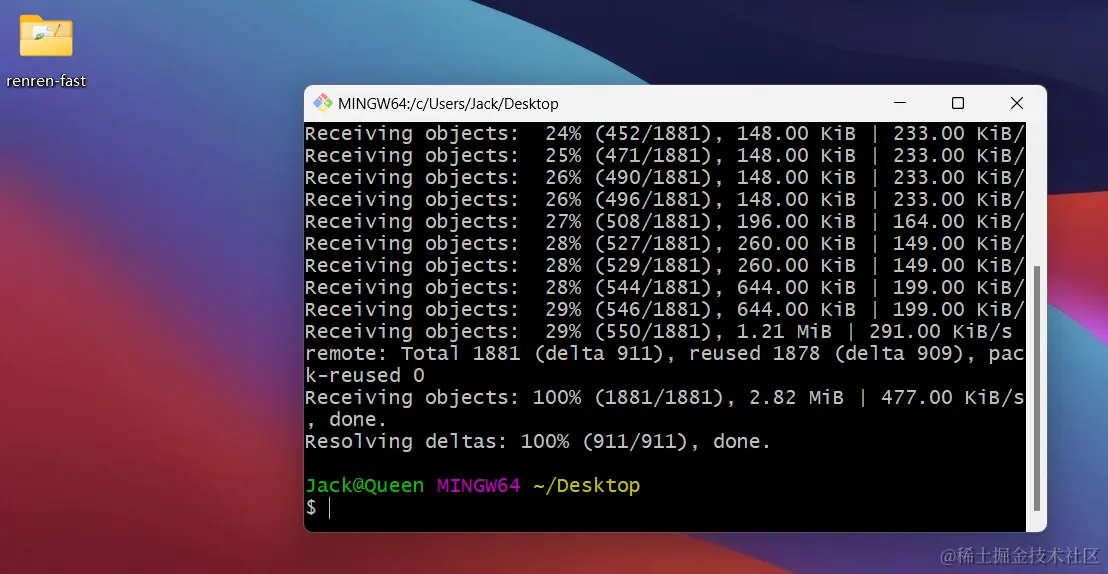
Task: Select the renren-fast desktop folder icon
Action: [x=46, y=35]
